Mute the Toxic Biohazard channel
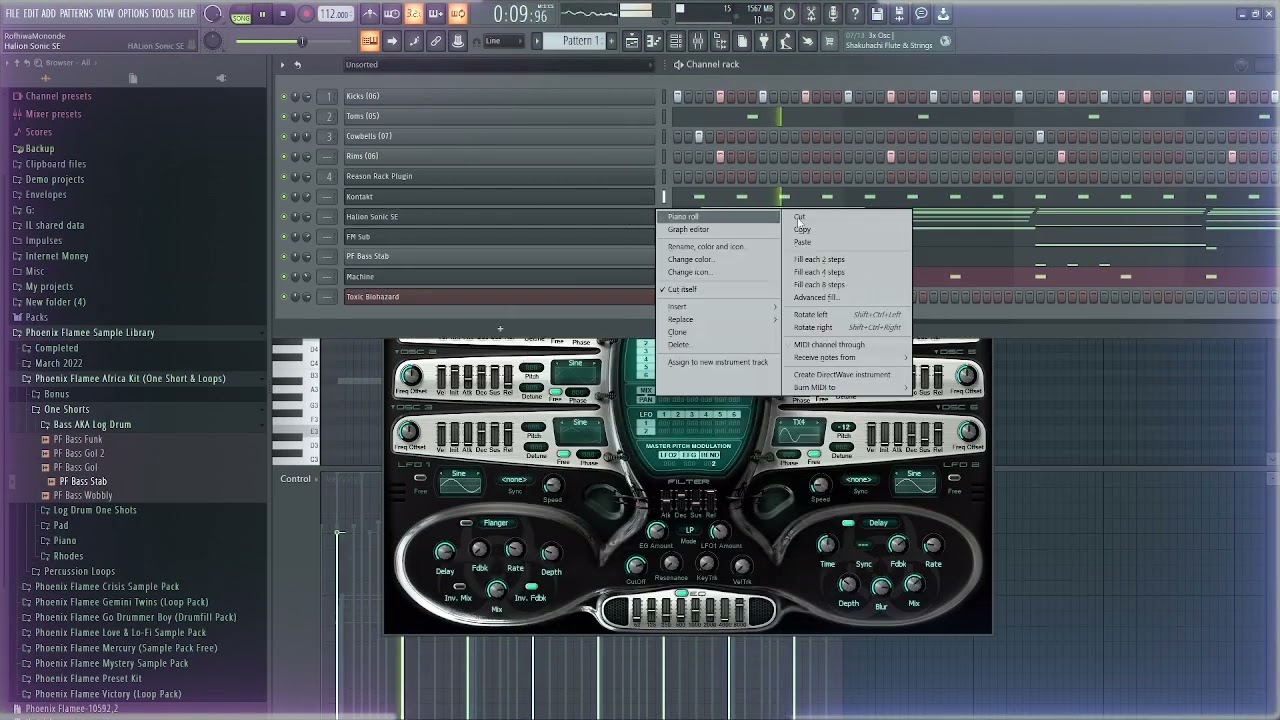The height and width of the screenshot is (720, 1280). 284,297
